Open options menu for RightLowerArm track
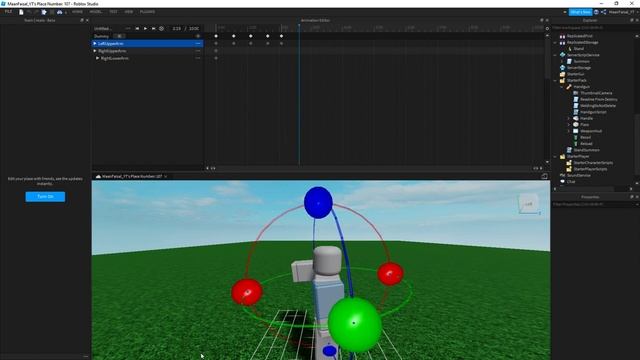Screen dimensions: 640x360 click(198, 58)
